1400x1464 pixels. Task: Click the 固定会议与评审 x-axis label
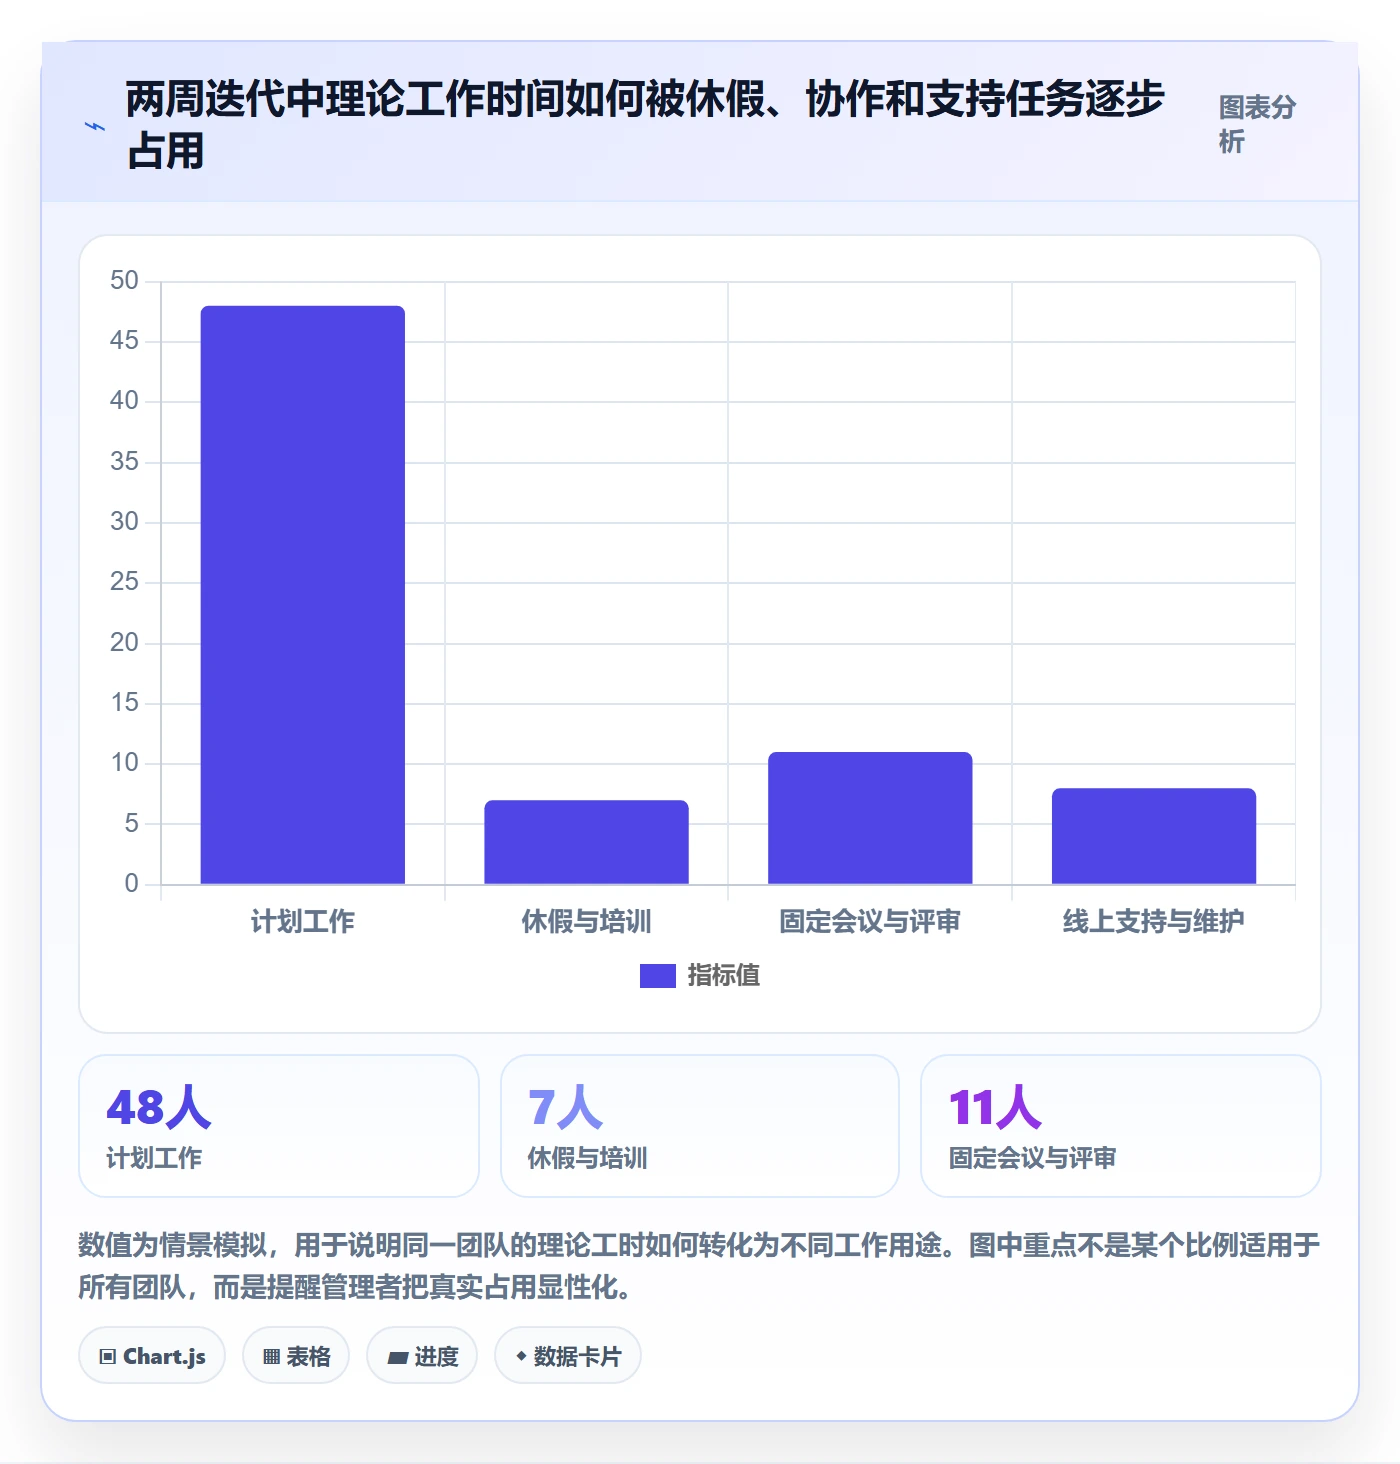click(870, 921)
